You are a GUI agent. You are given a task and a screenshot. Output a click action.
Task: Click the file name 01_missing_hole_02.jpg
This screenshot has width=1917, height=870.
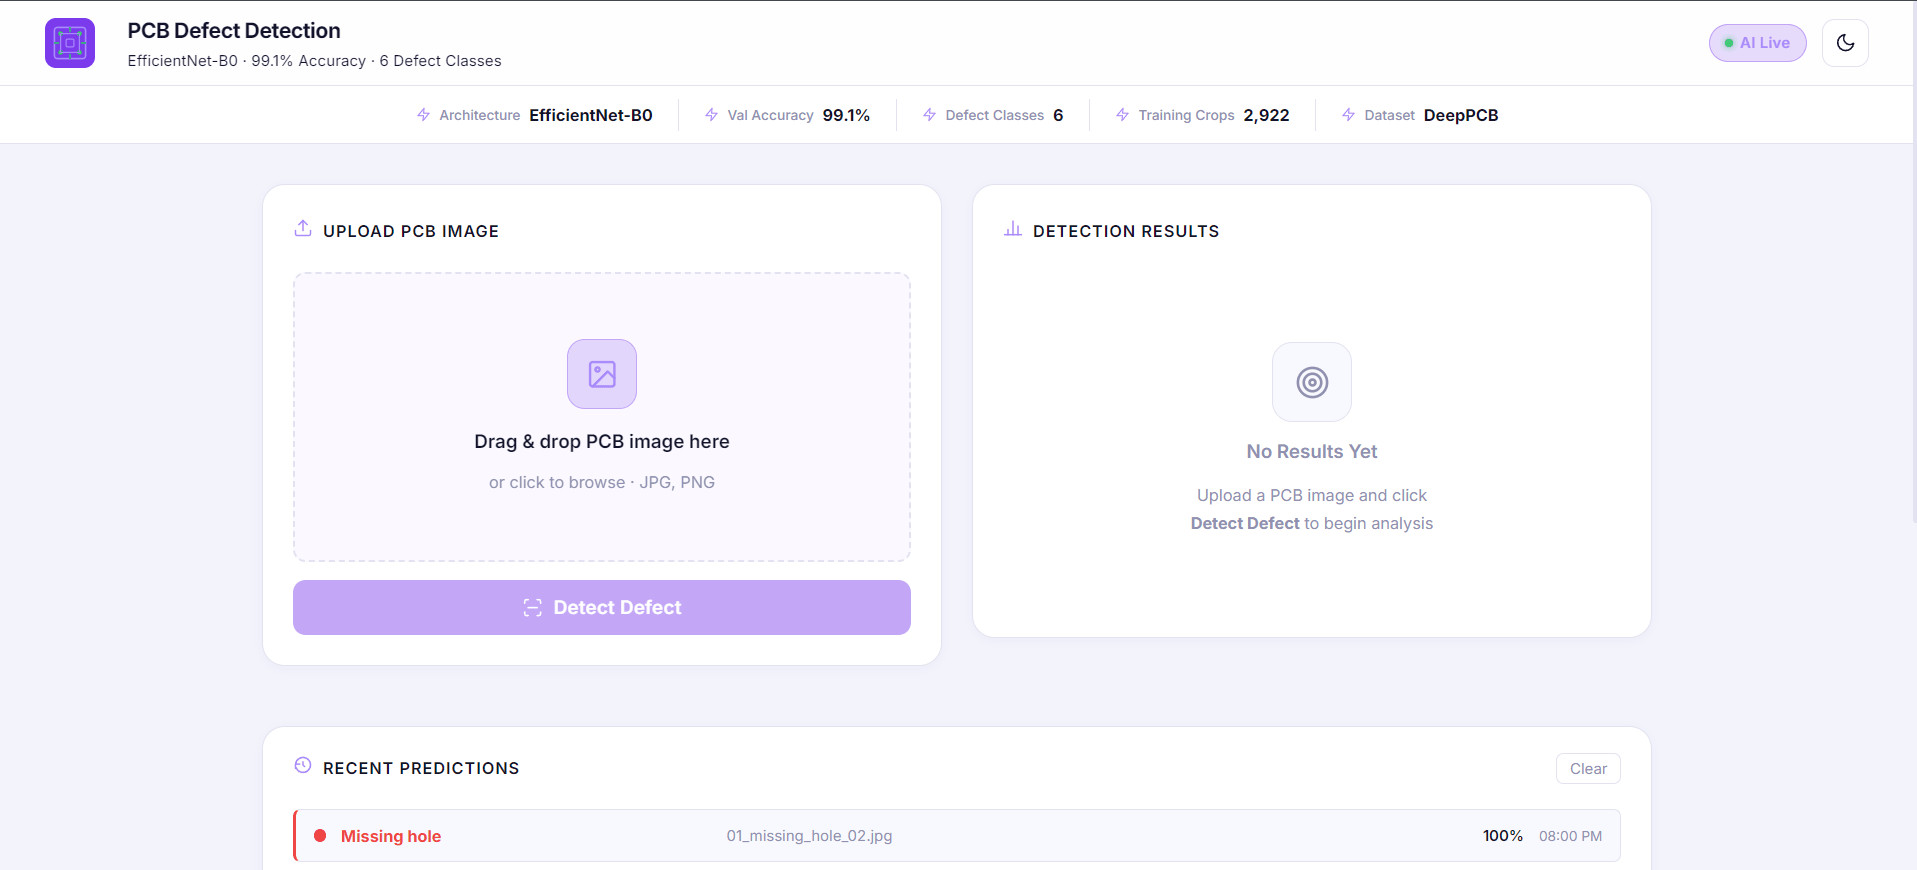(809, 836)
